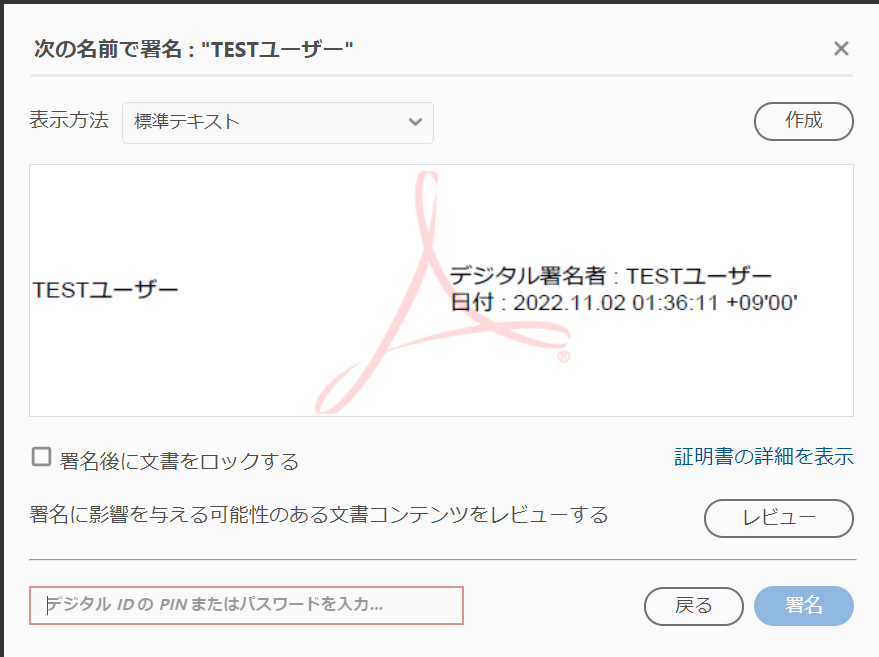Click the レビュー button
The width and height of the screenshot is (879, 657).
[779, 518]
